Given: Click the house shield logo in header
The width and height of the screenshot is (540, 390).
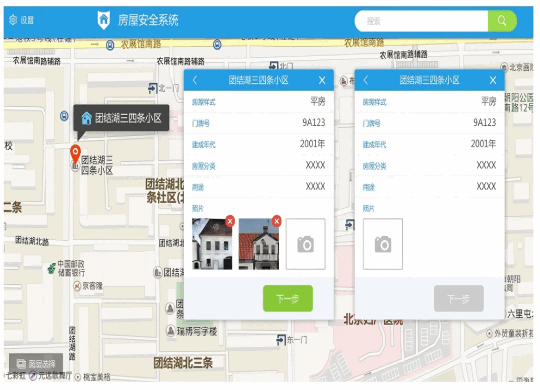Looking at the screenshot, I should tap(103, 20).
